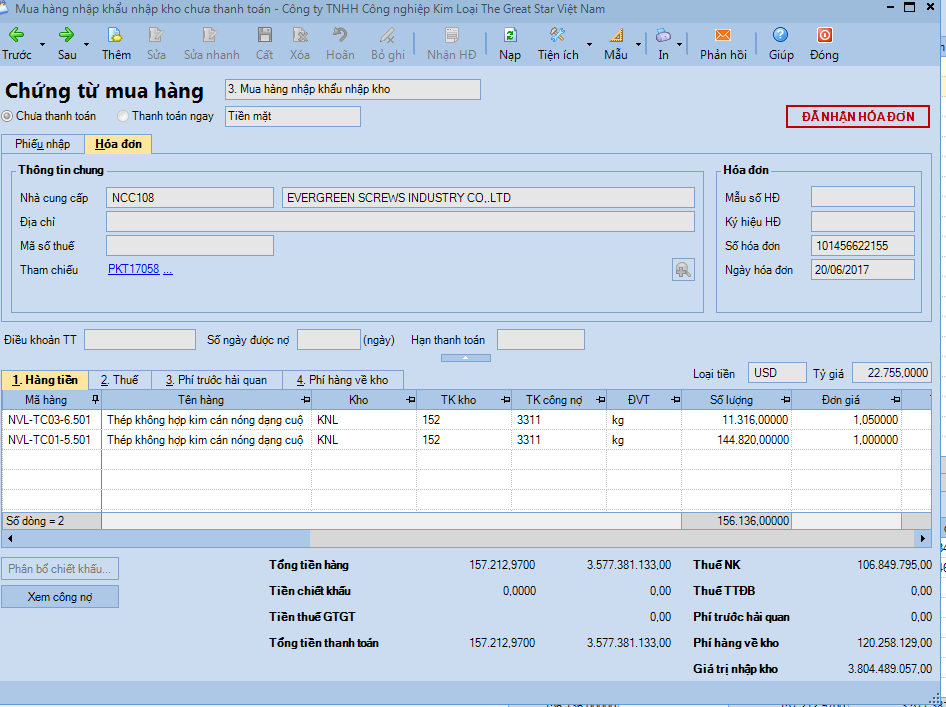Select the Chưa thanh toán radio button
946x707 pixels.
(x=8, y=116)
